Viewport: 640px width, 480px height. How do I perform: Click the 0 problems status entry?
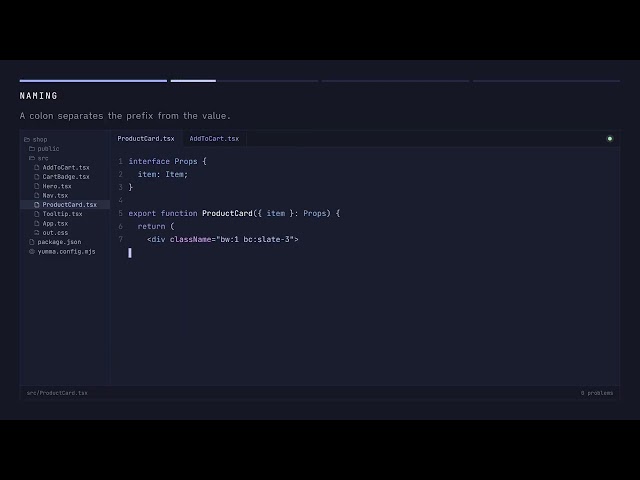pyautogui.click(x=597, y=393)
